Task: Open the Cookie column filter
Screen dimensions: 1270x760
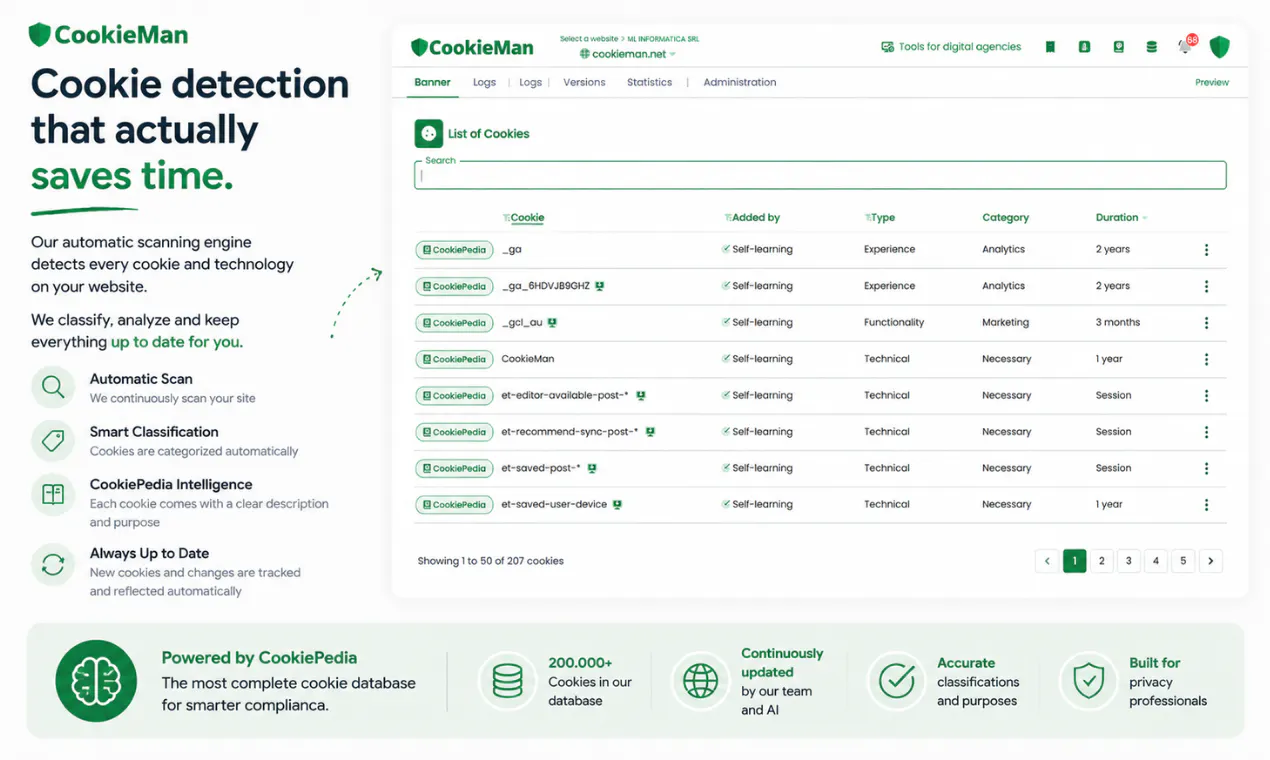Action: pos(506,218)
